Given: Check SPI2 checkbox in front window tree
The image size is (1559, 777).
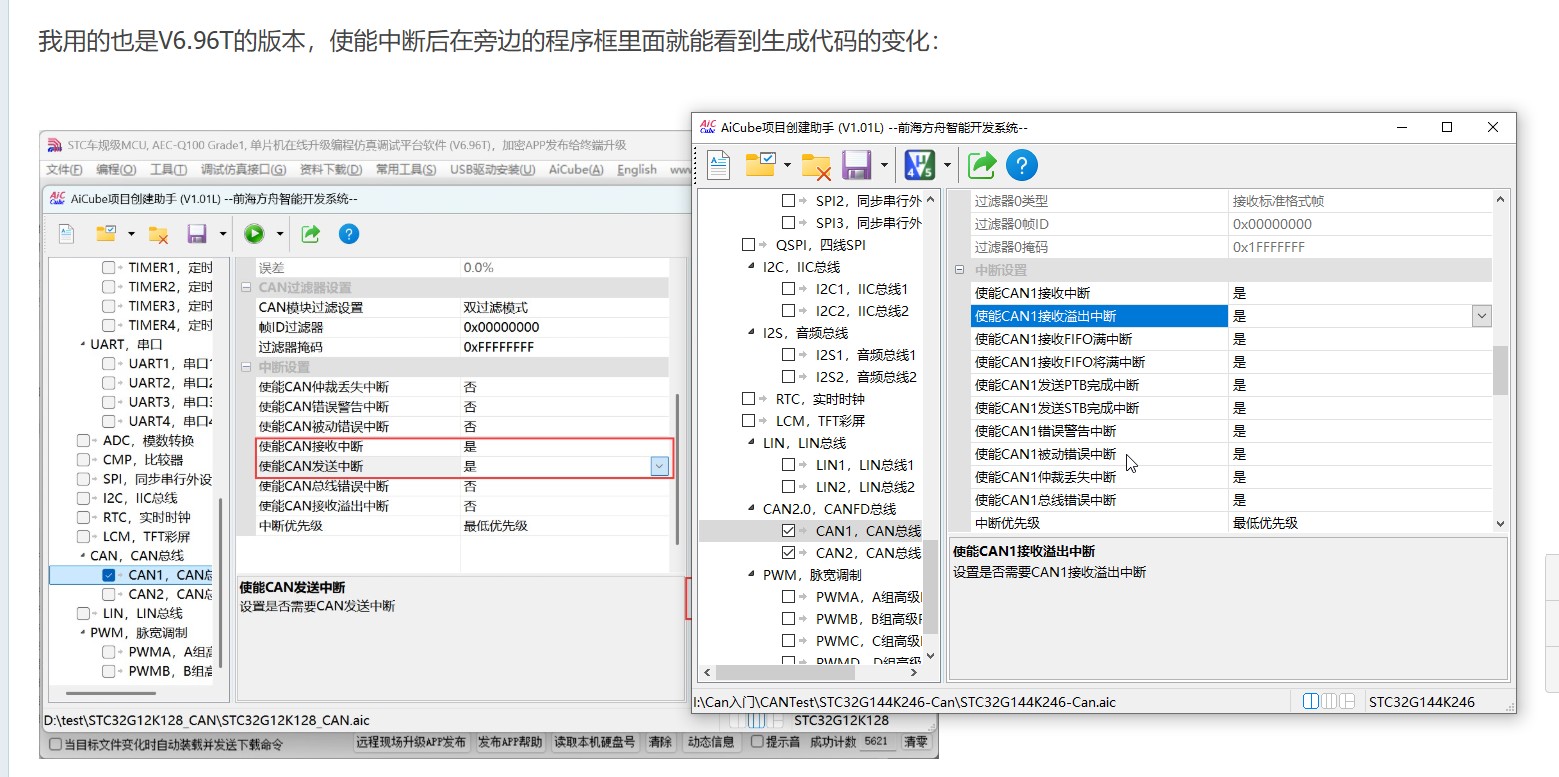Looking at the screenshot, I should [x=788, y=200].
